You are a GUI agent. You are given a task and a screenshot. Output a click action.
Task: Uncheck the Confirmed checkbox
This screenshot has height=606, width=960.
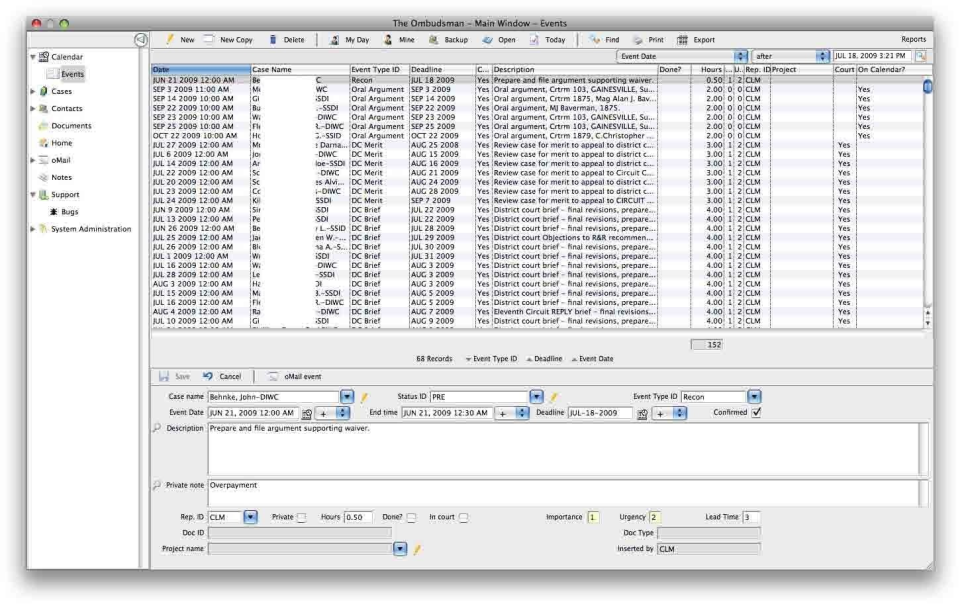757,413
